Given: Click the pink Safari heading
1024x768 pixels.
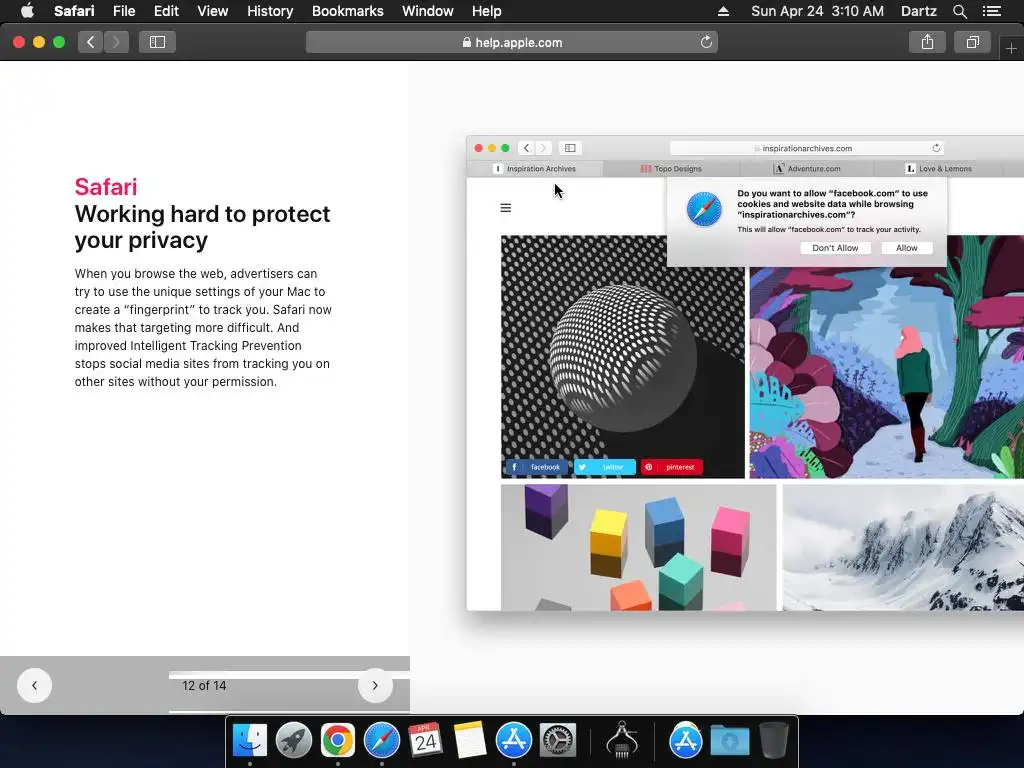Looking at the screenshot, I should (x=106, y=187).
